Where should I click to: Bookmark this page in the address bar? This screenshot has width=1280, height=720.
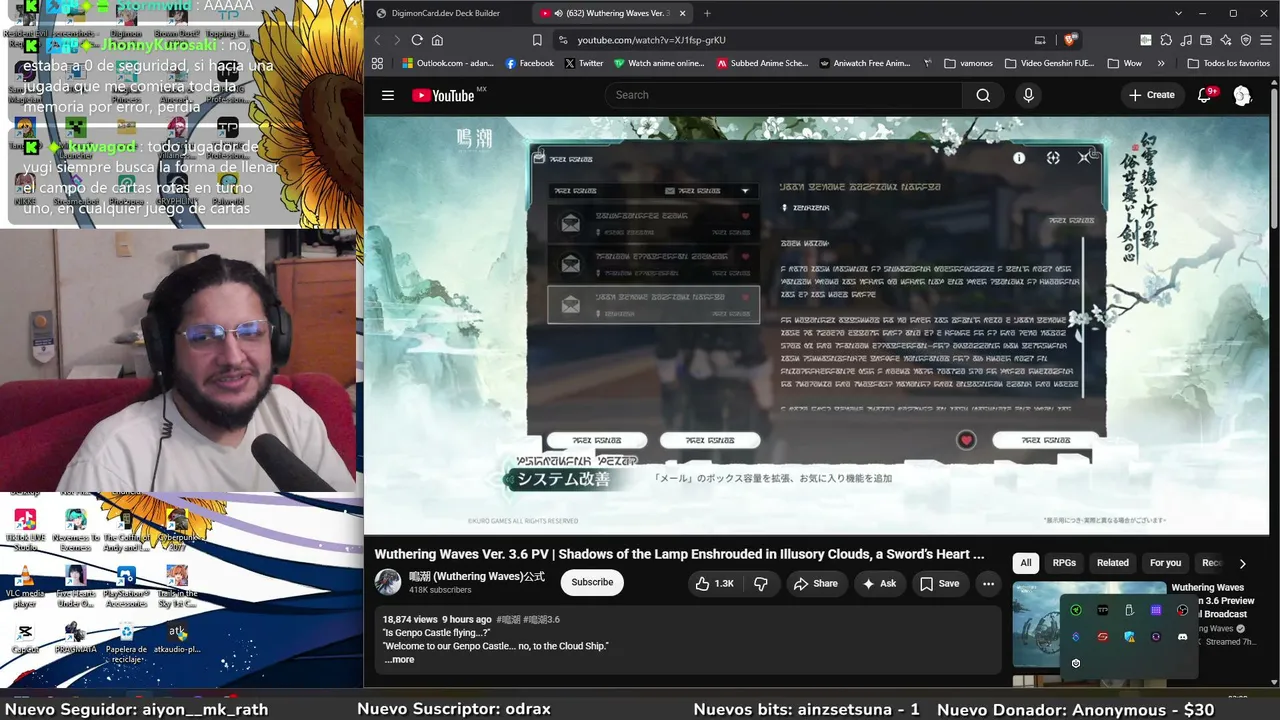coord(537,40)
